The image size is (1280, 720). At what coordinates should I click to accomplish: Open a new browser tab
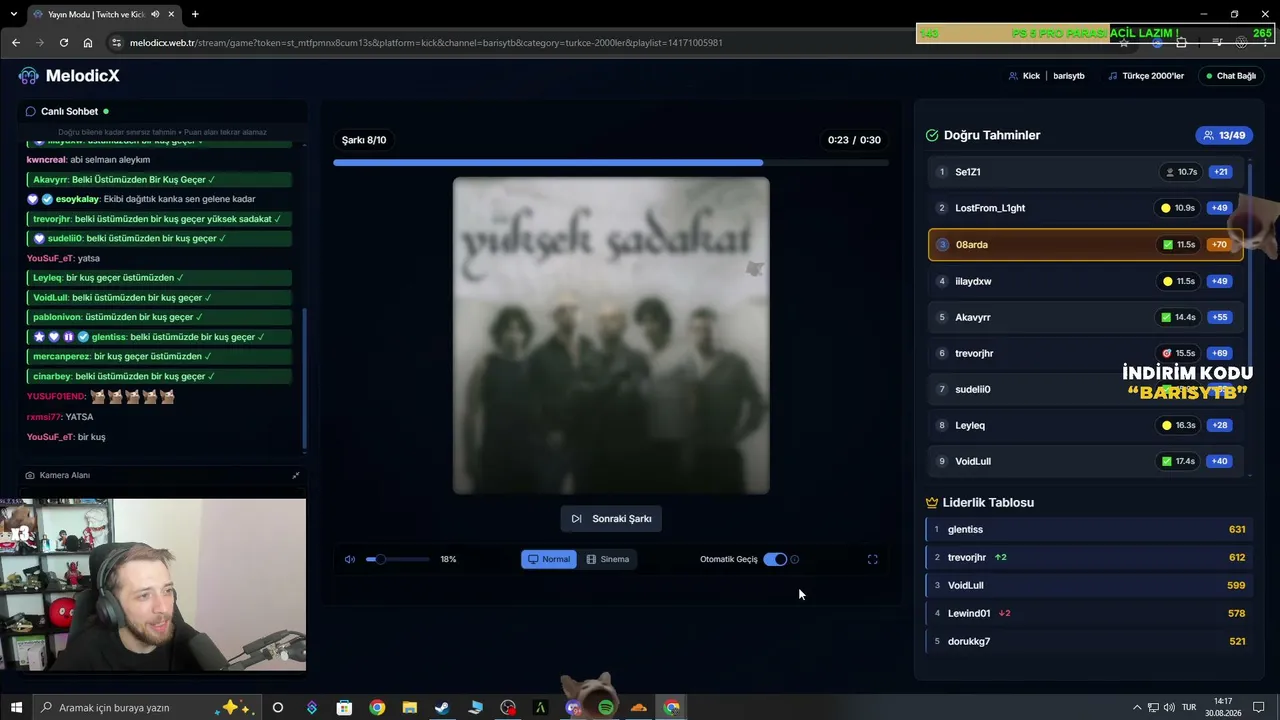coord(195,14)
